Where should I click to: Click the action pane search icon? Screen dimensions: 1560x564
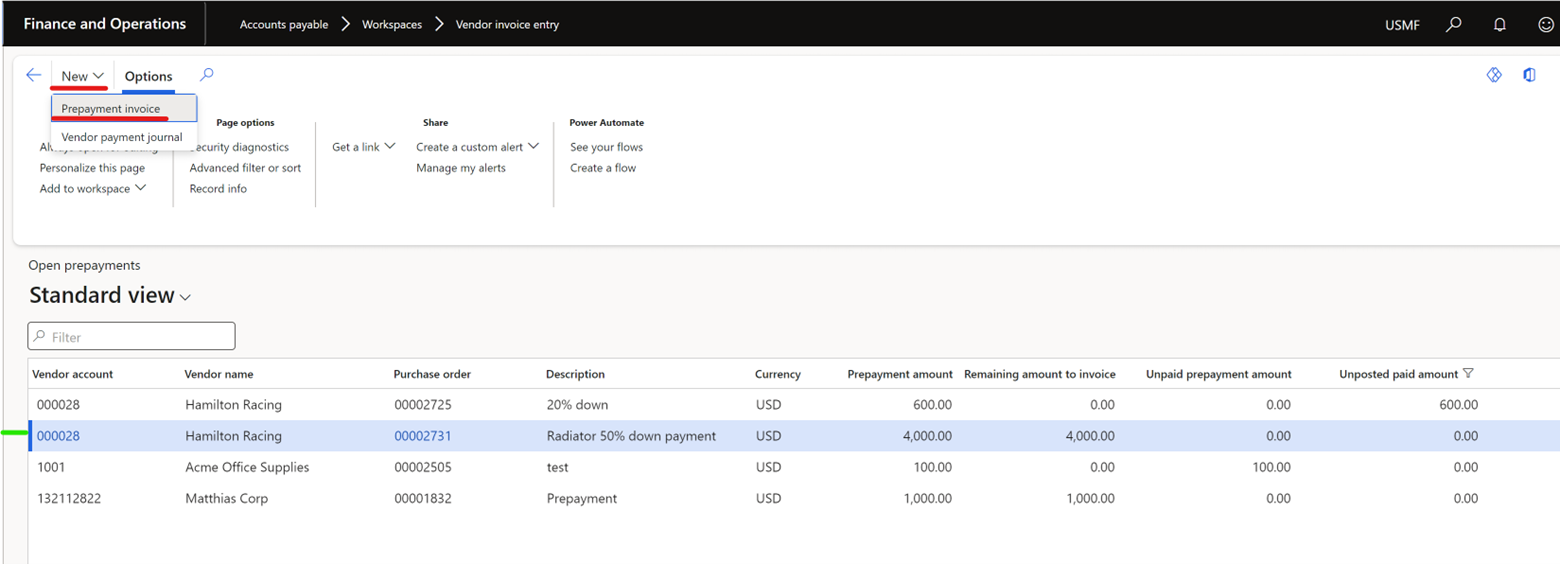(207, 75)
